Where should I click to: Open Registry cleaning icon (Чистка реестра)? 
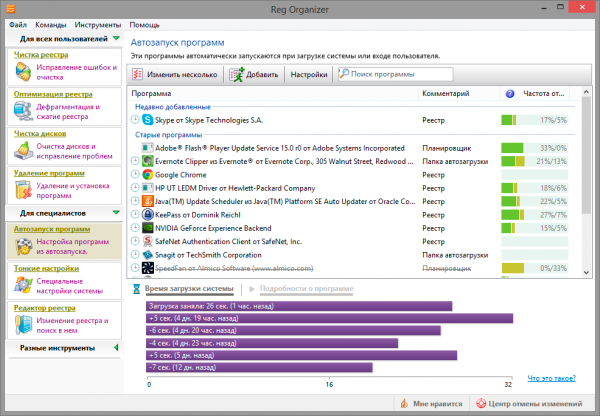point(23,72)
